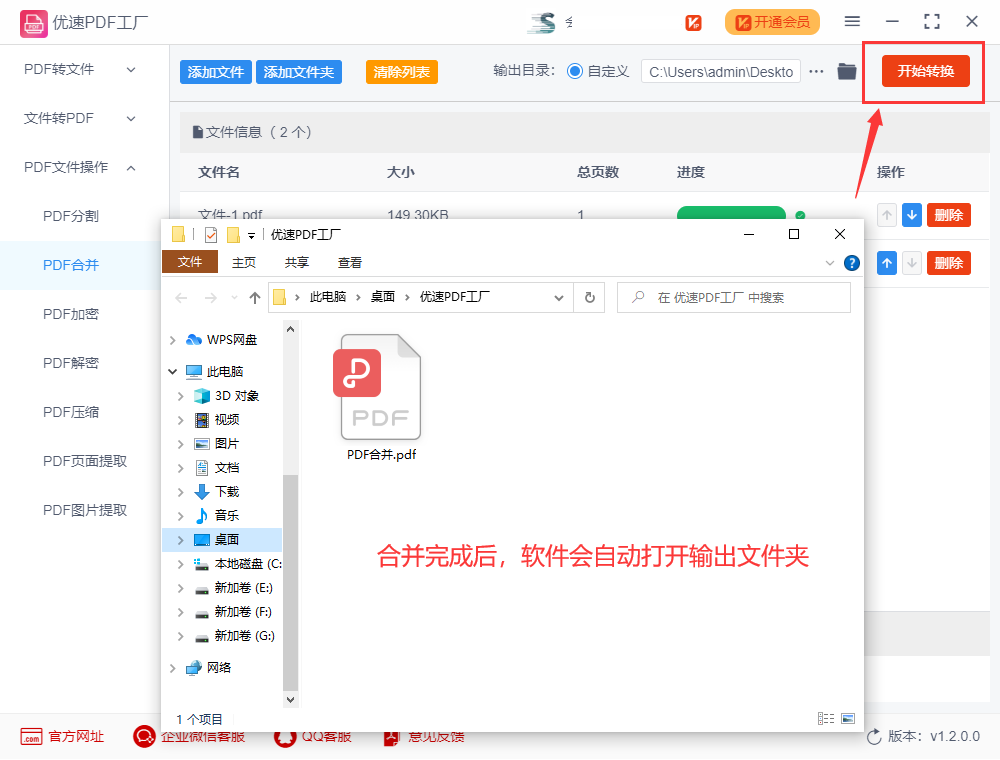The height and width of the screenshot is (760, 1000).
Task: Select 音乐 in the navigation tree
Action: point(226,515)
